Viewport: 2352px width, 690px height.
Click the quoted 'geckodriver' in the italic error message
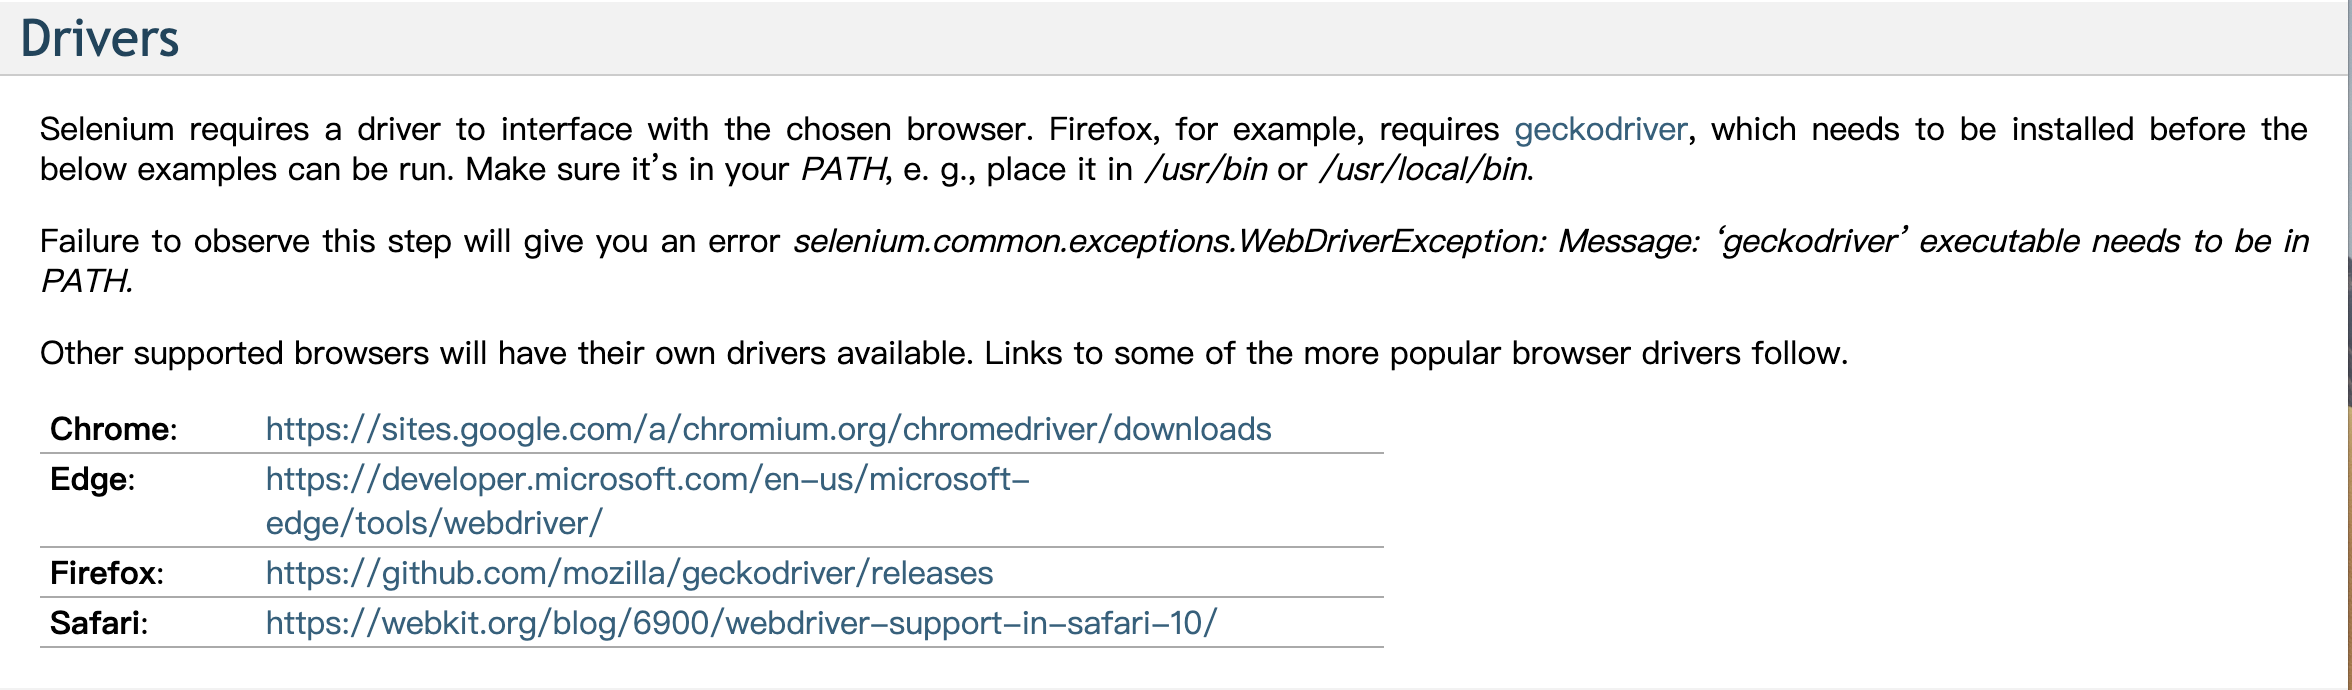pyautogui.click(x=1811, y=242)
